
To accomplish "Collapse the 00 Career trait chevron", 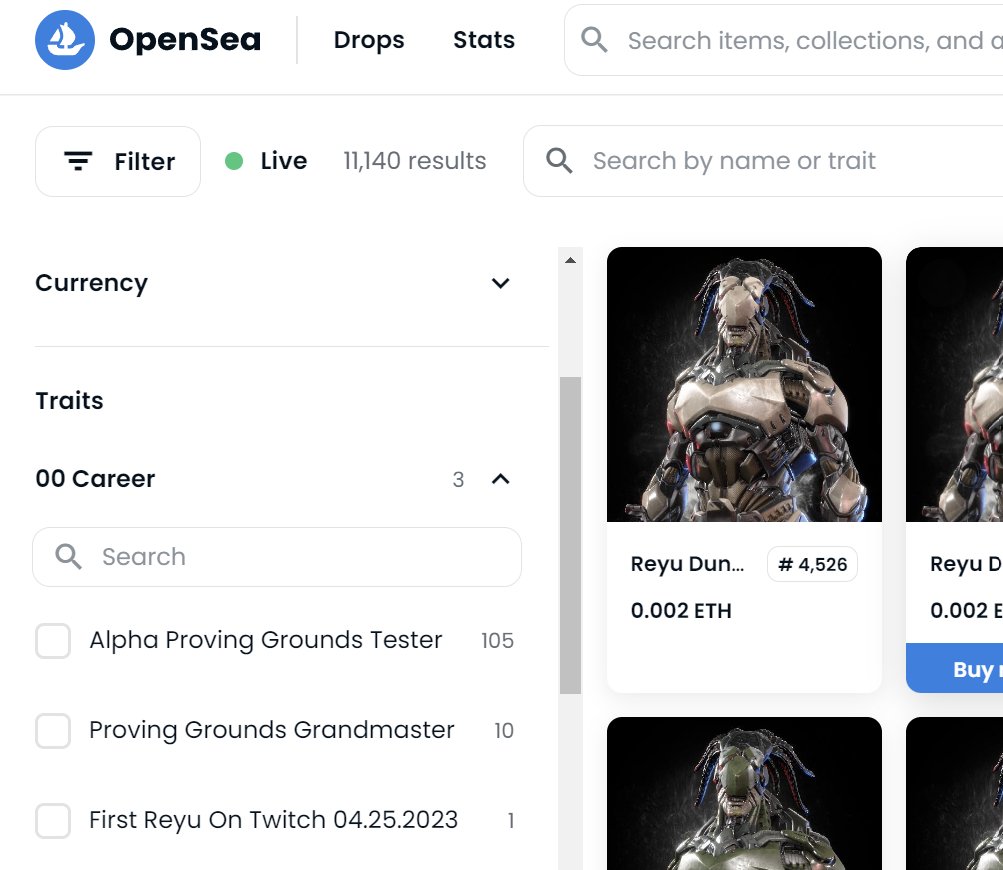I will point(500,479).
